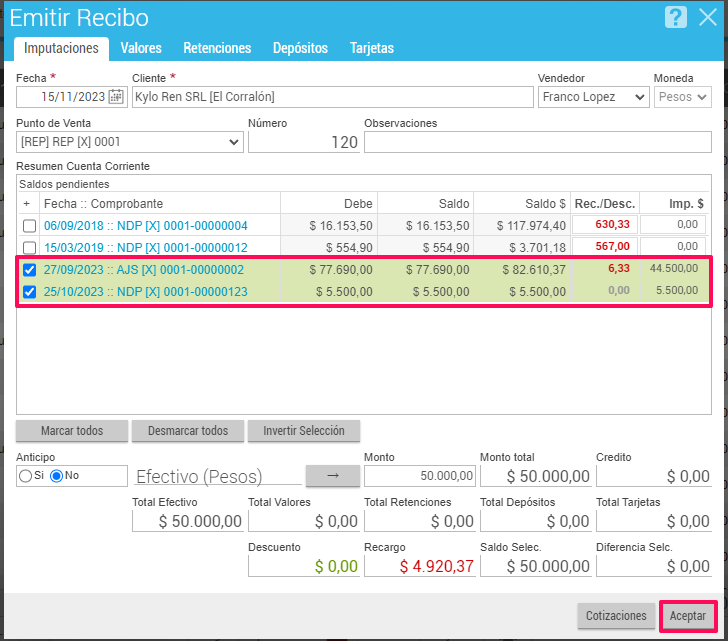Edit Rec./Desc. value 6,33
This screenshot has height=641, width=728.
(x=604, y=269)
